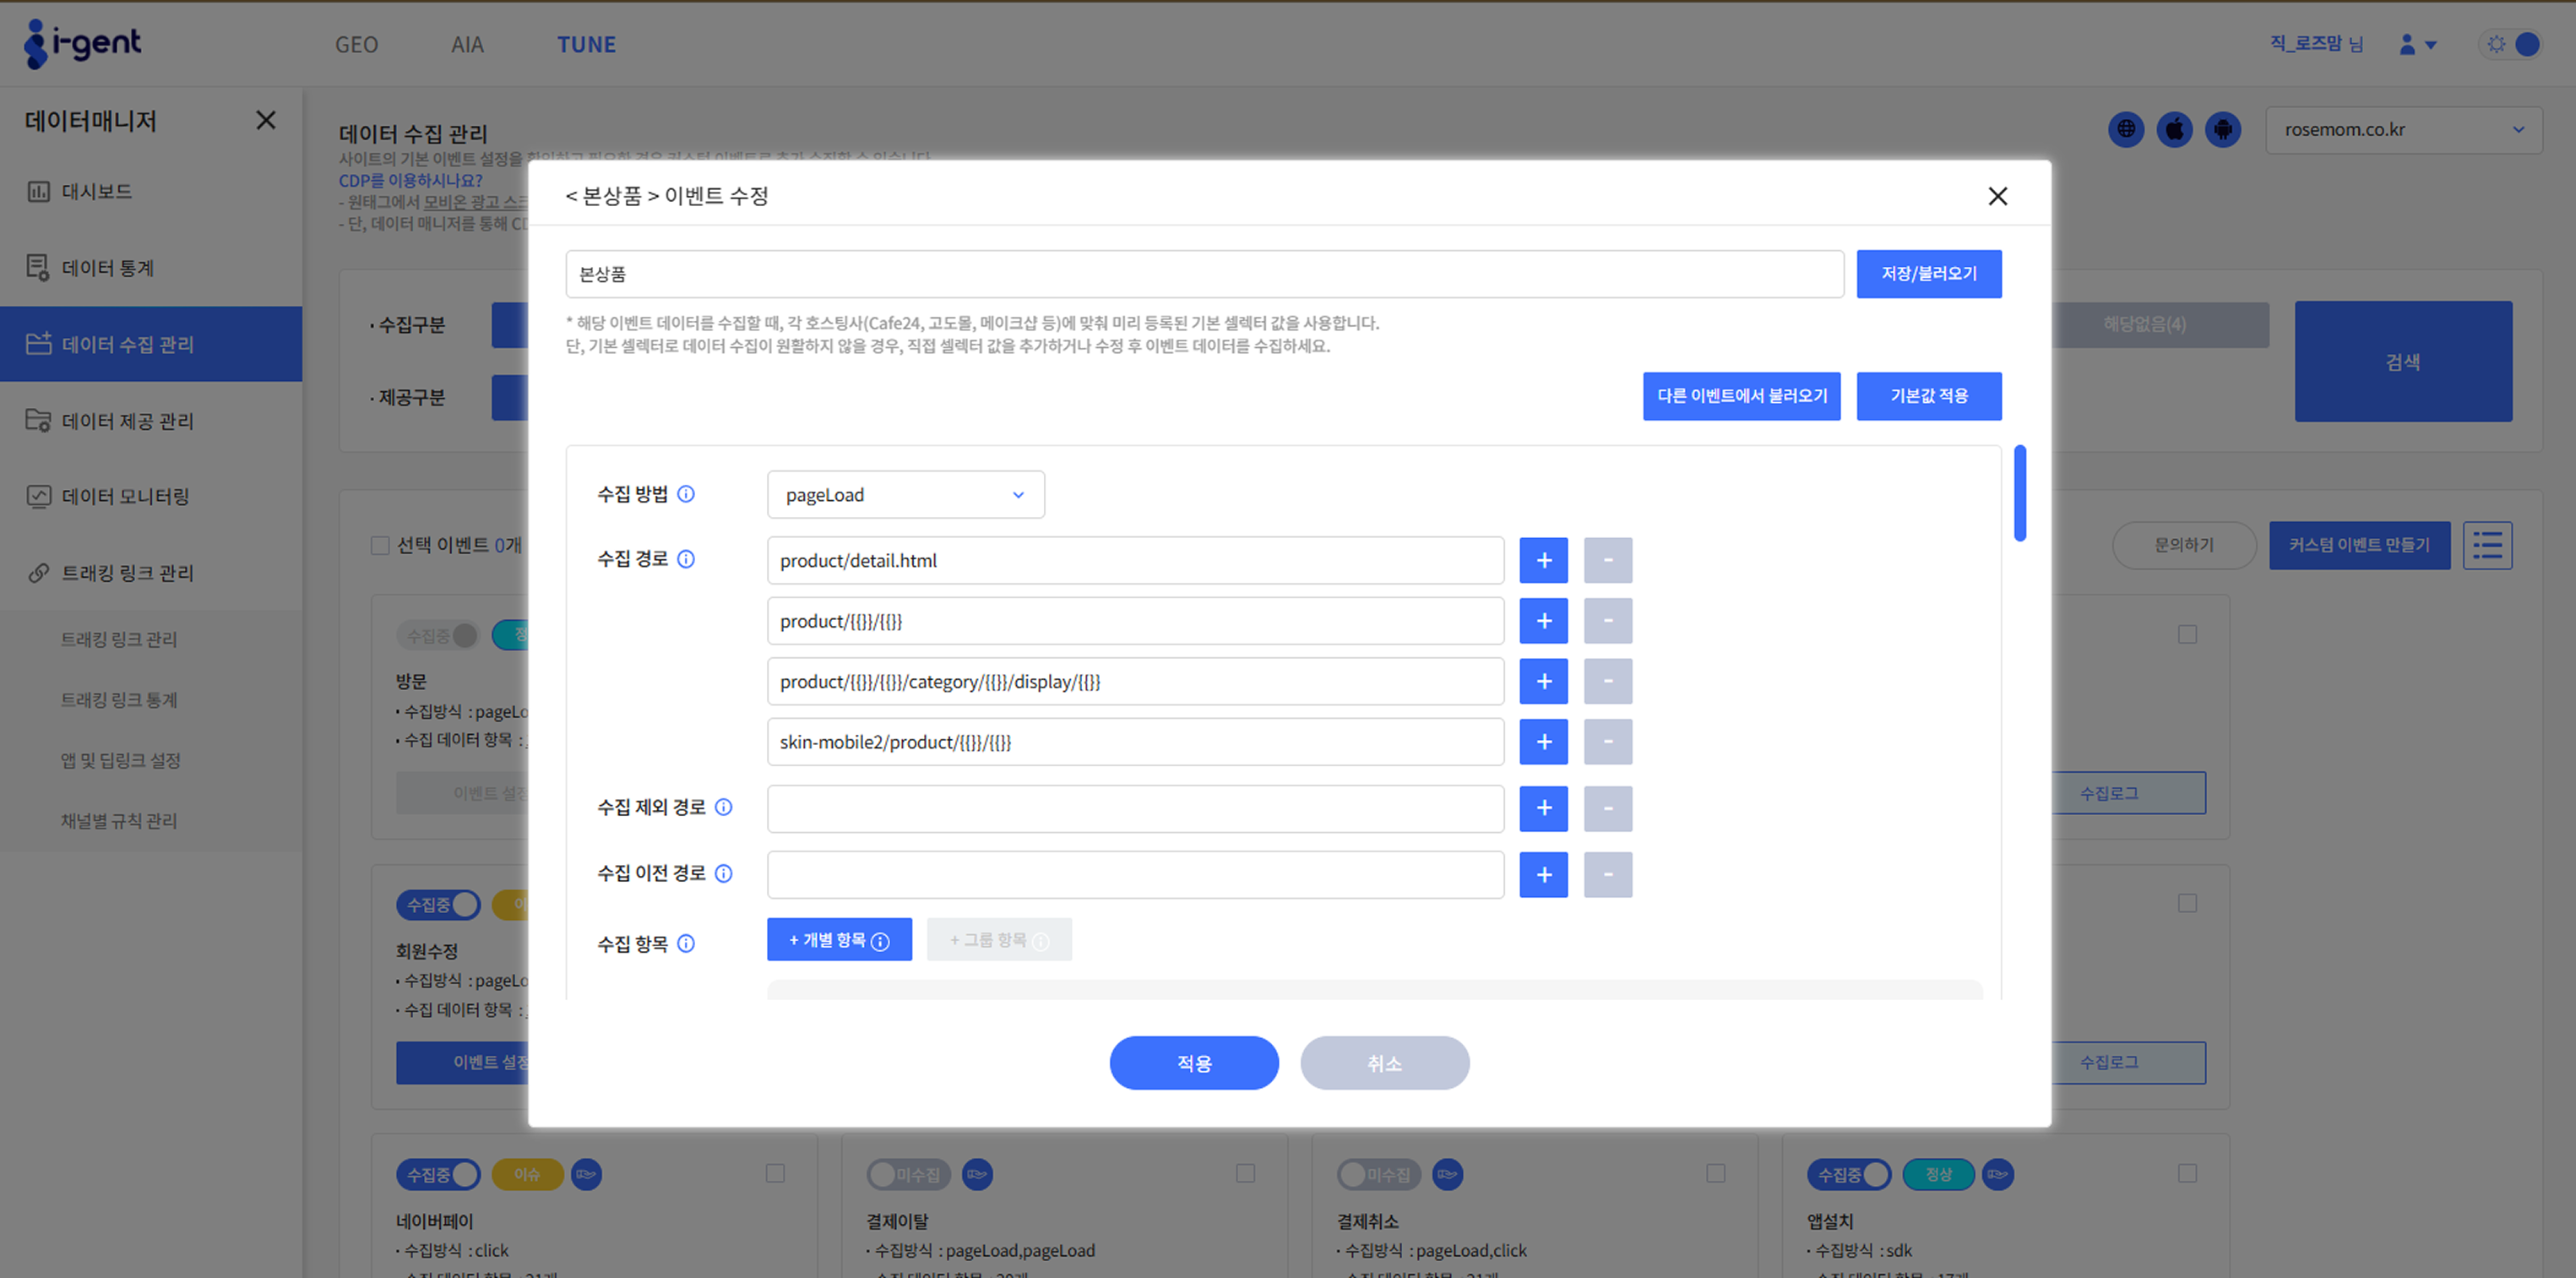Open 데이터 수집 관리 in sidebar

pos(151,344)
